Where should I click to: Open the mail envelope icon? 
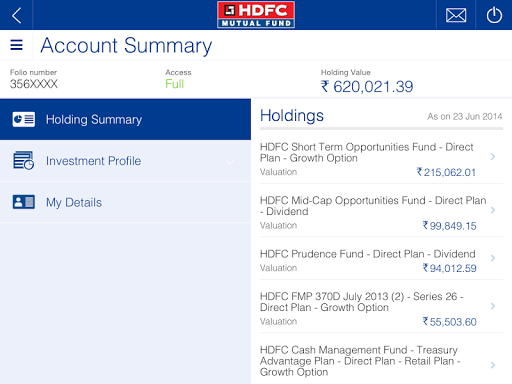coord(456,15)
